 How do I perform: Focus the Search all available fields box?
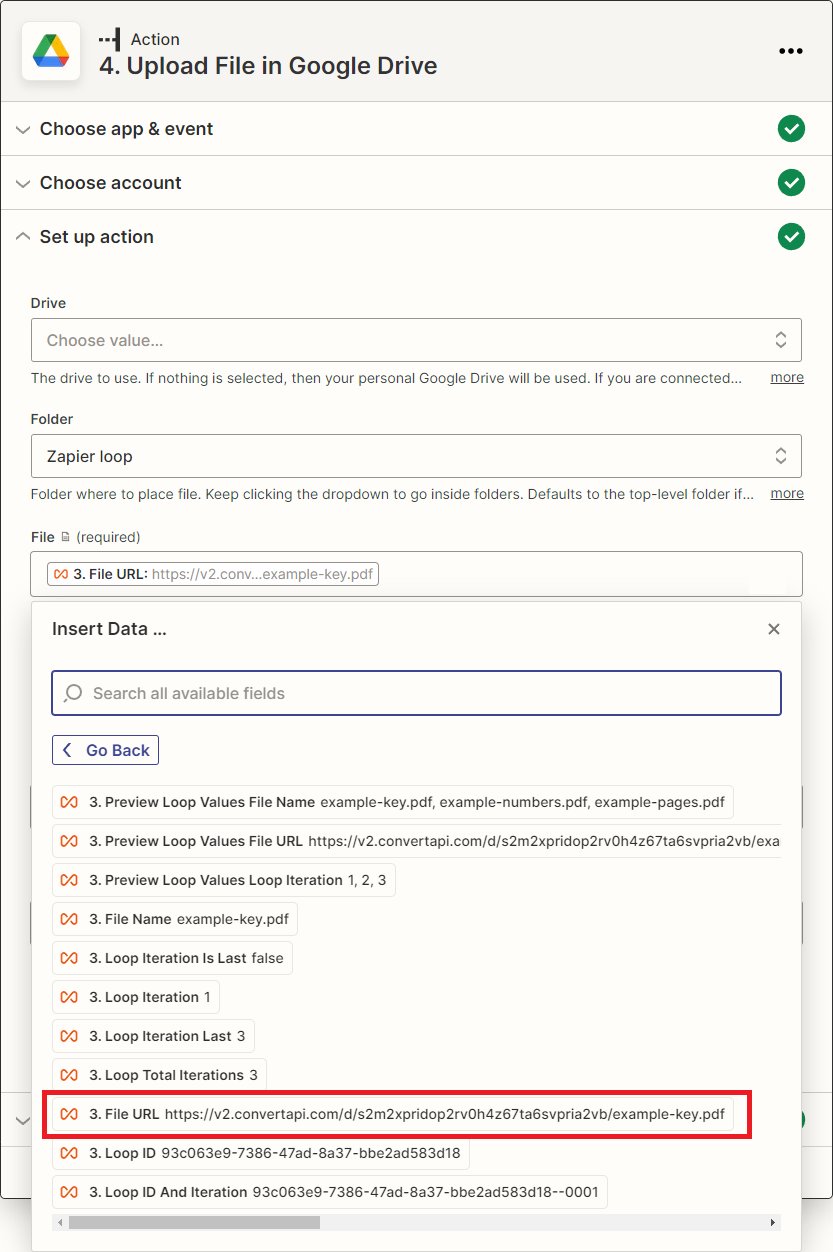(x=416, y=693)
